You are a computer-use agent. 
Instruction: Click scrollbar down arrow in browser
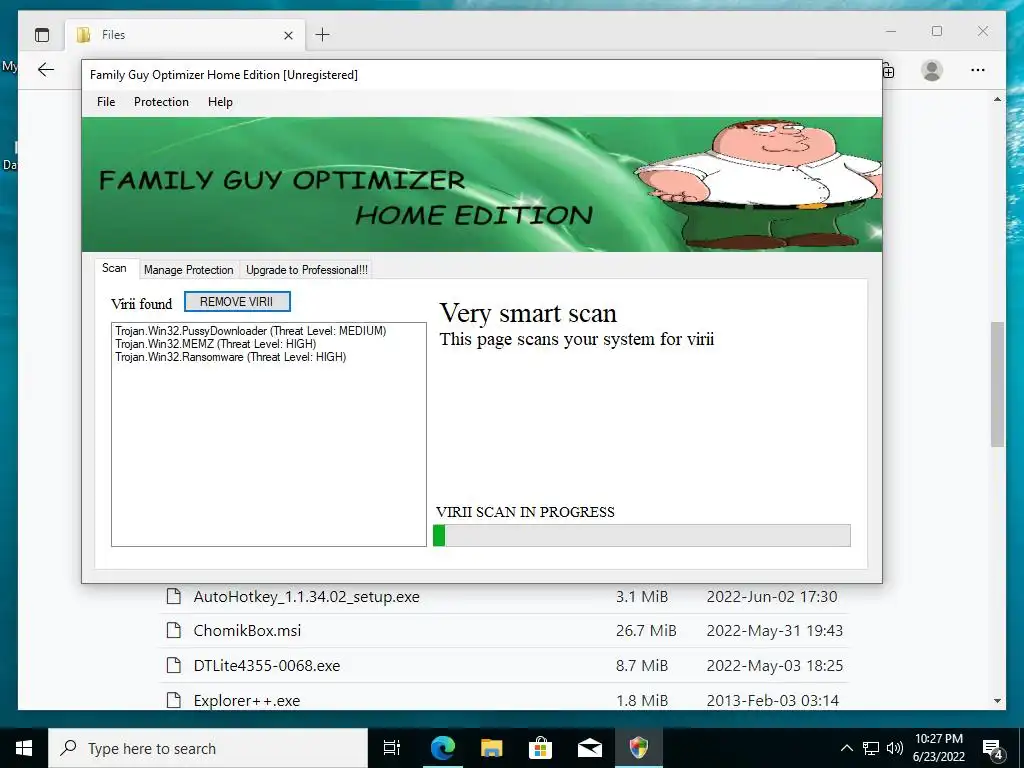(997, 701)
